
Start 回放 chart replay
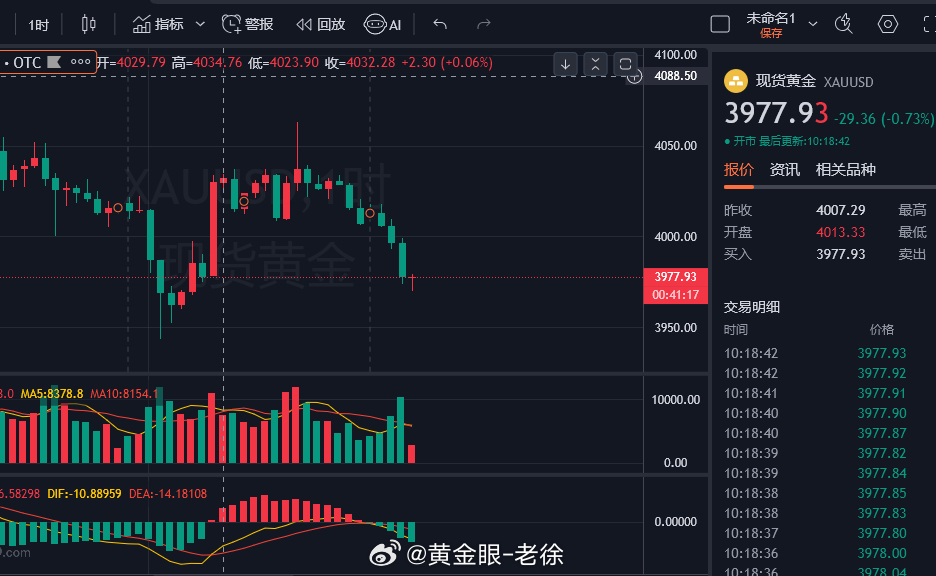(321, 24)
